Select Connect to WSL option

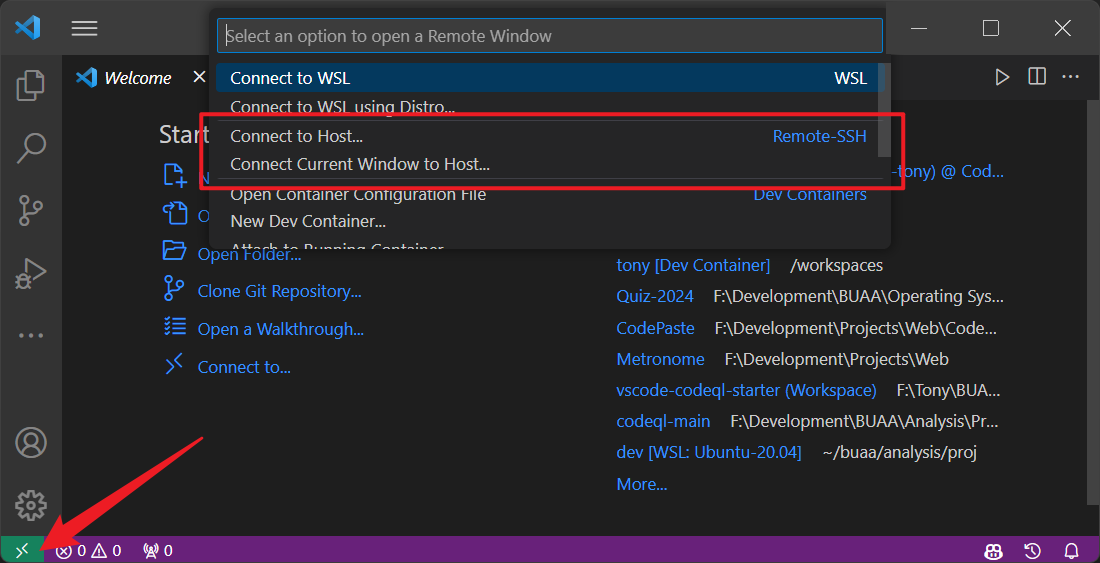(x=290, y=78)
